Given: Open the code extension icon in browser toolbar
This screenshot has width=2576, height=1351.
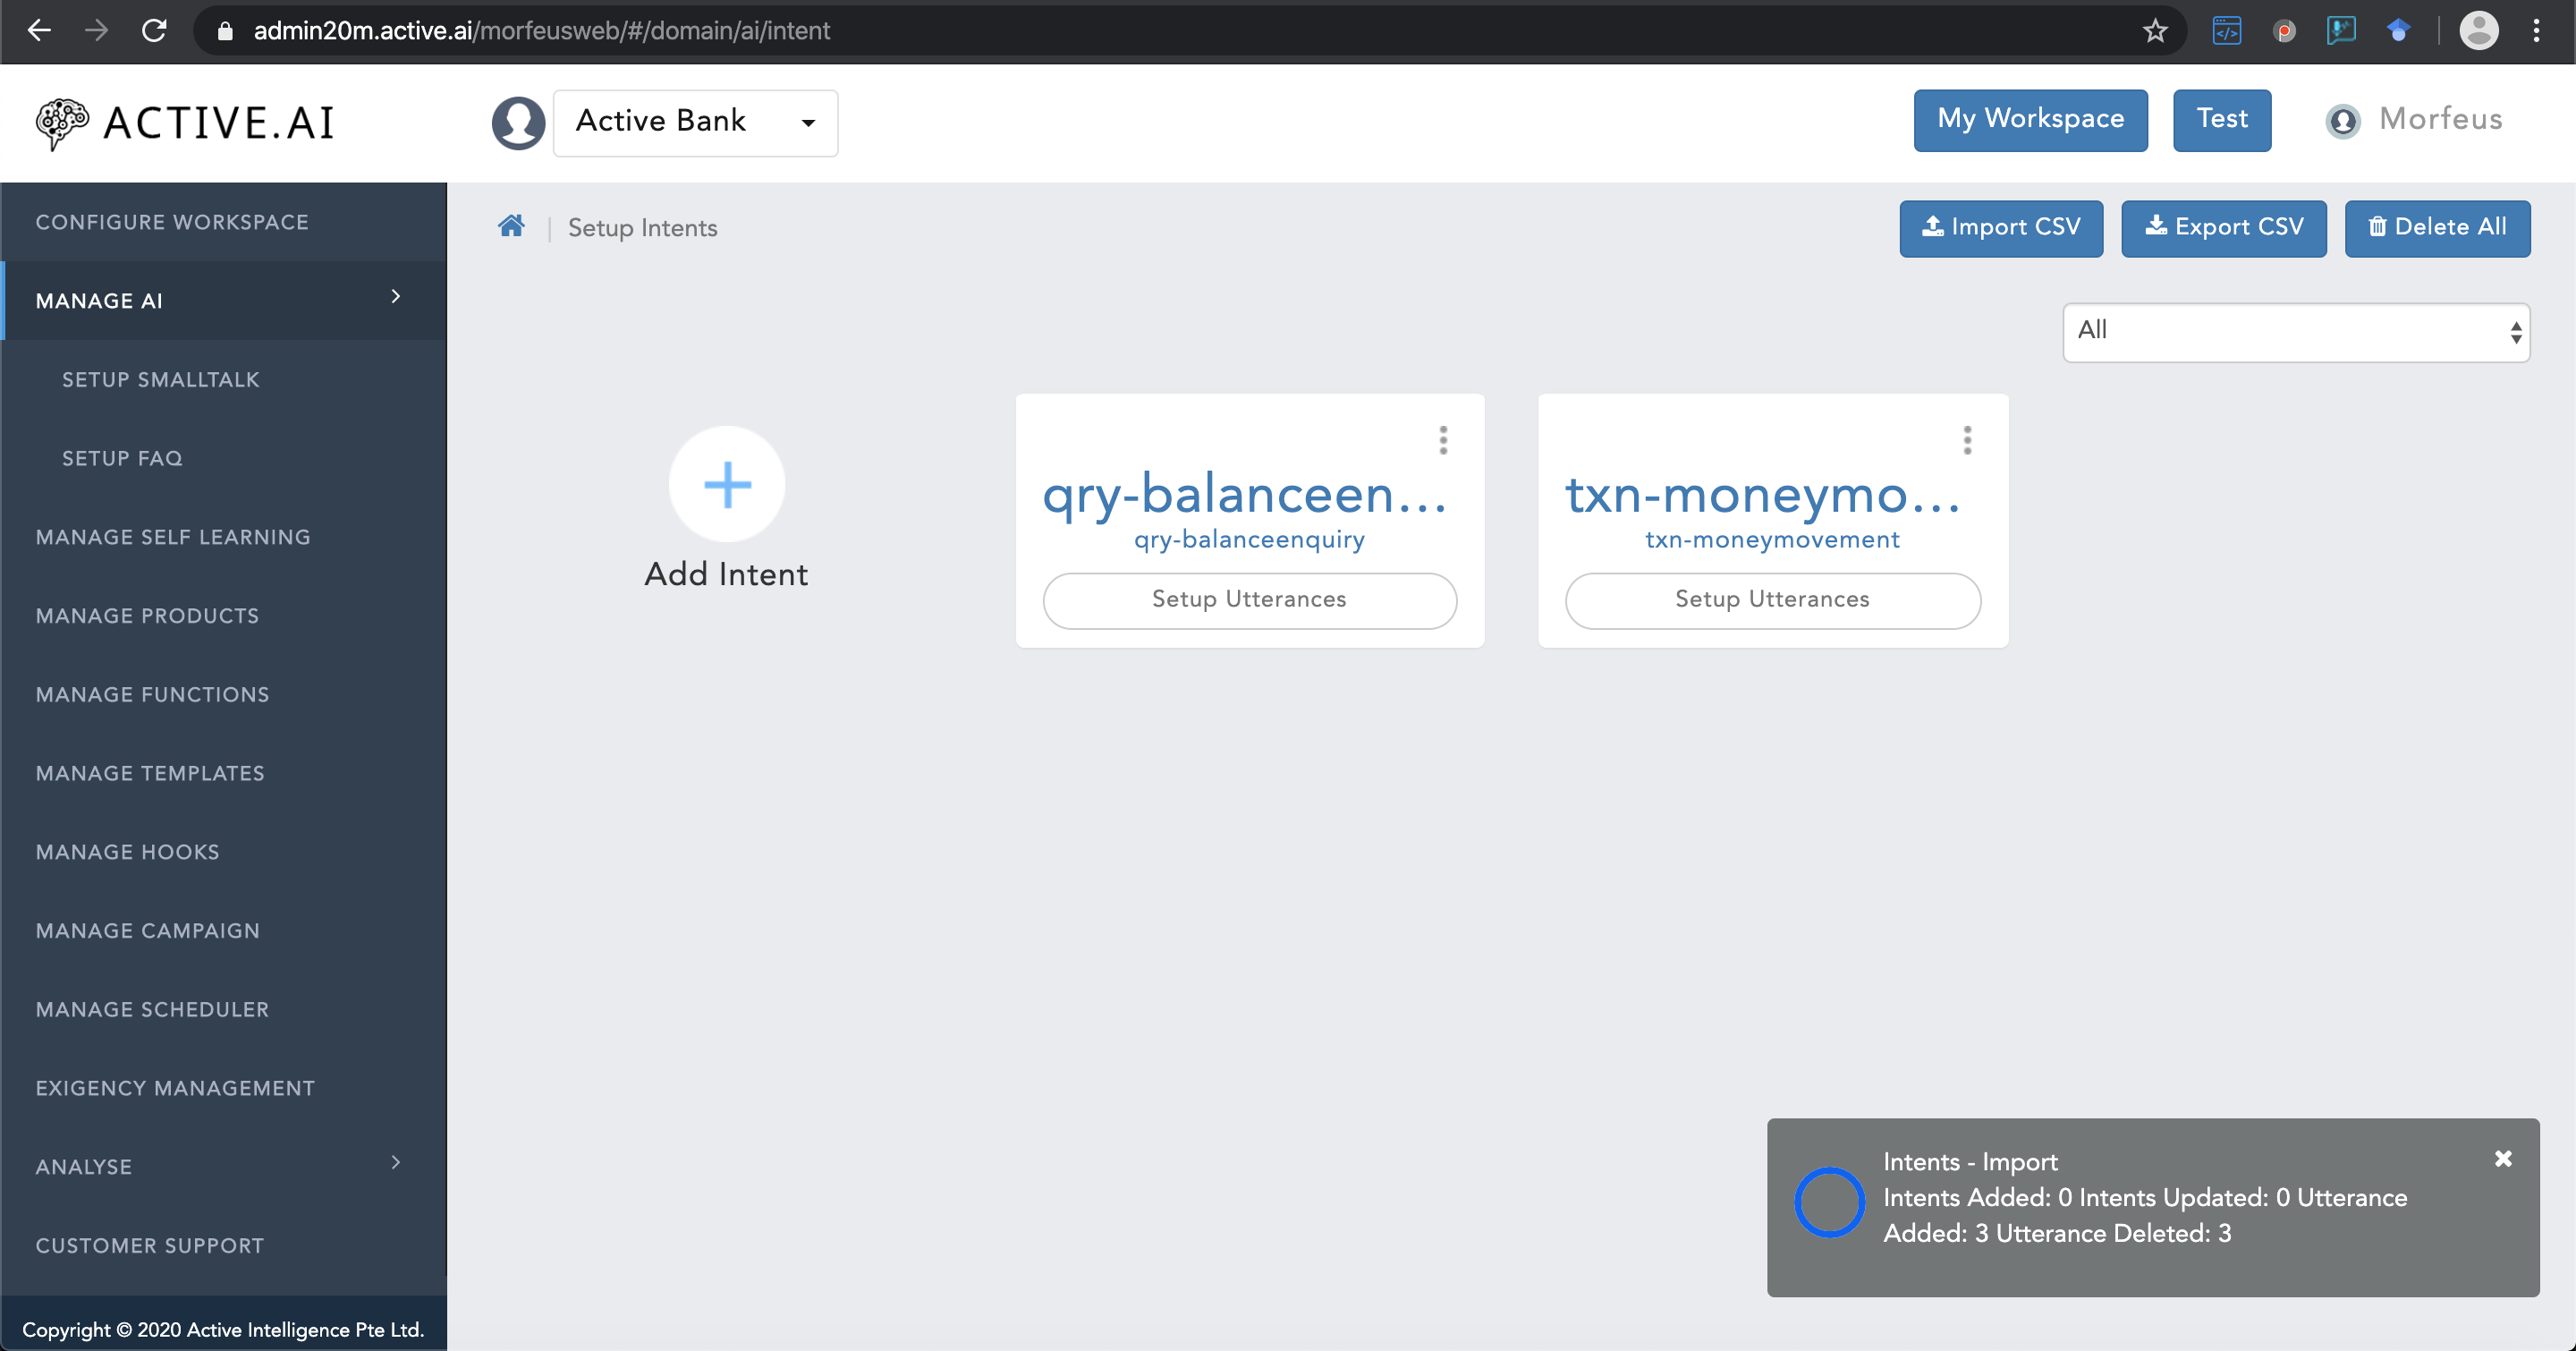Looking at the screenshot, I should 2227,31.
